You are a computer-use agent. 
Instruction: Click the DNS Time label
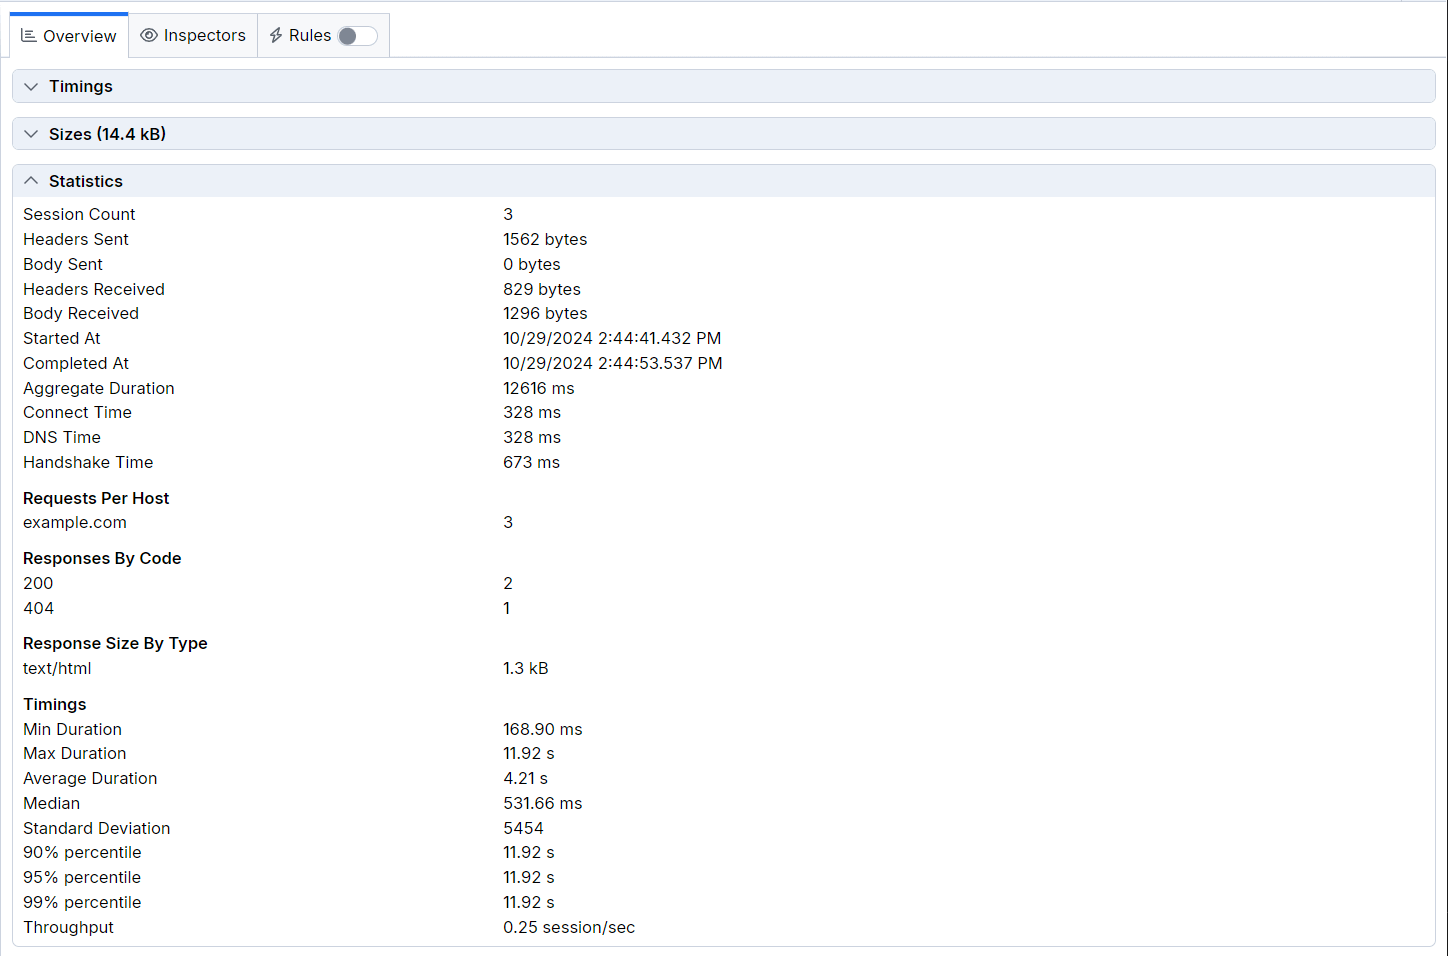(62, 437)
